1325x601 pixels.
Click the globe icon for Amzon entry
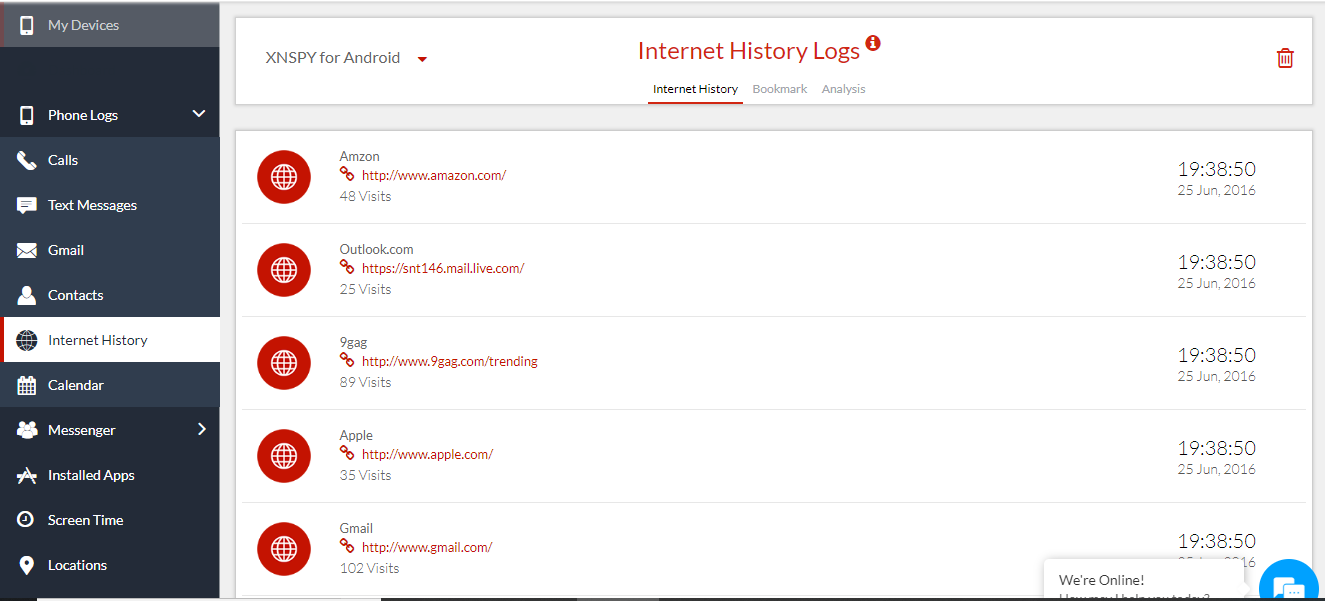pyautogui.click(x=284, y=177)
